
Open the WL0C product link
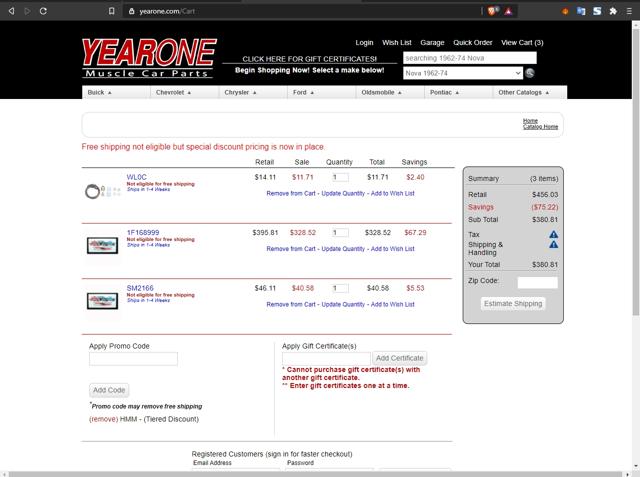point(136,177)
